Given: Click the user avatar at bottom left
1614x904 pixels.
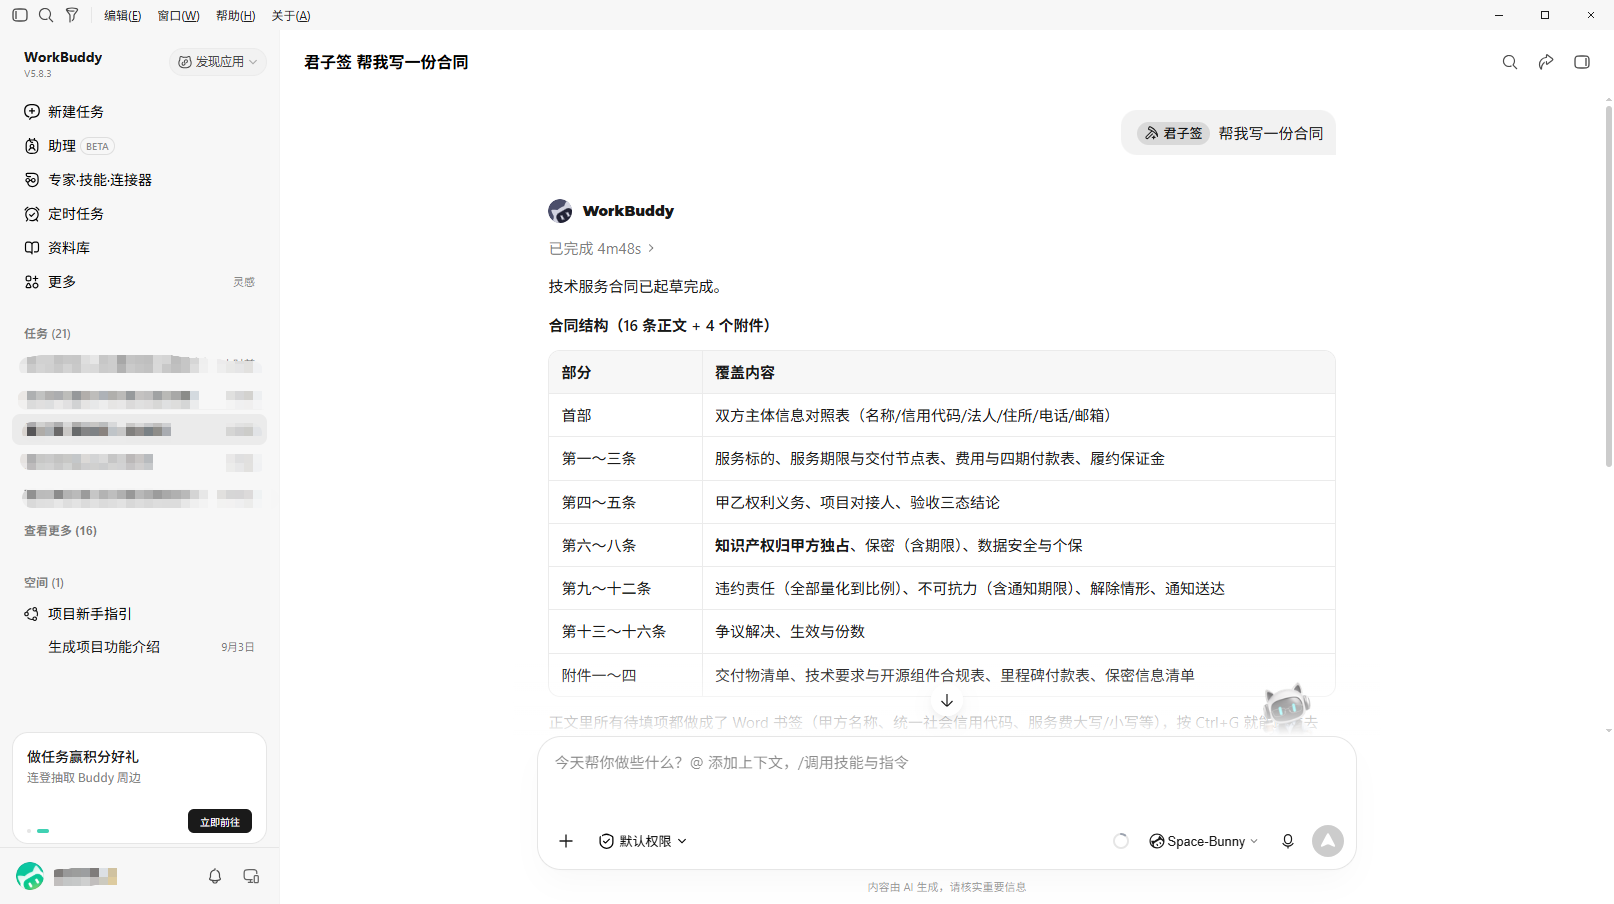Looking at the screenshot, I should click(30, 876).
